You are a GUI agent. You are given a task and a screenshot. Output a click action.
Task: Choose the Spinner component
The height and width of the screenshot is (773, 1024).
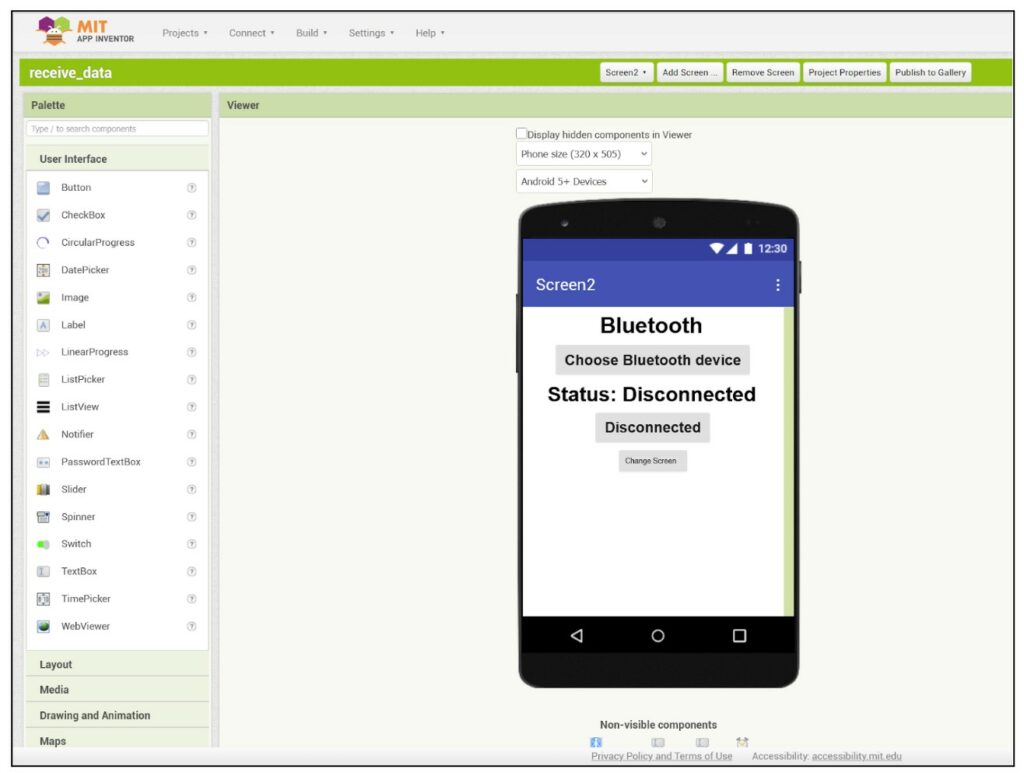[78, 516]
